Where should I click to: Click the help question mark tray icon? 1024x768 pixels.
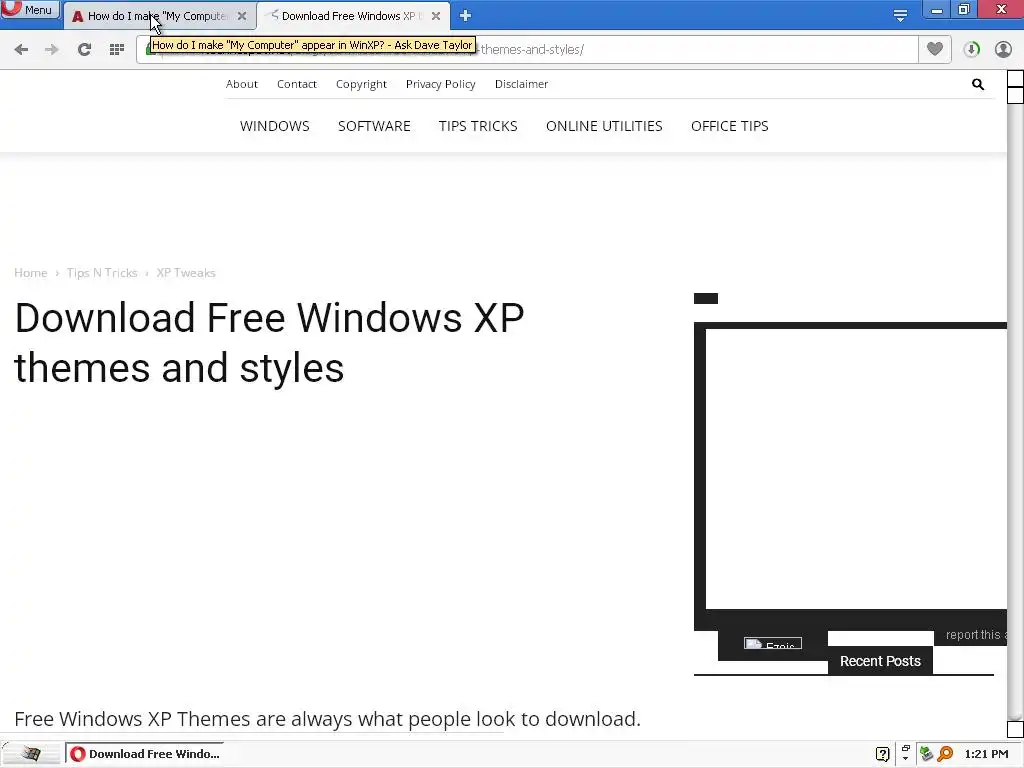pos(882,754)
